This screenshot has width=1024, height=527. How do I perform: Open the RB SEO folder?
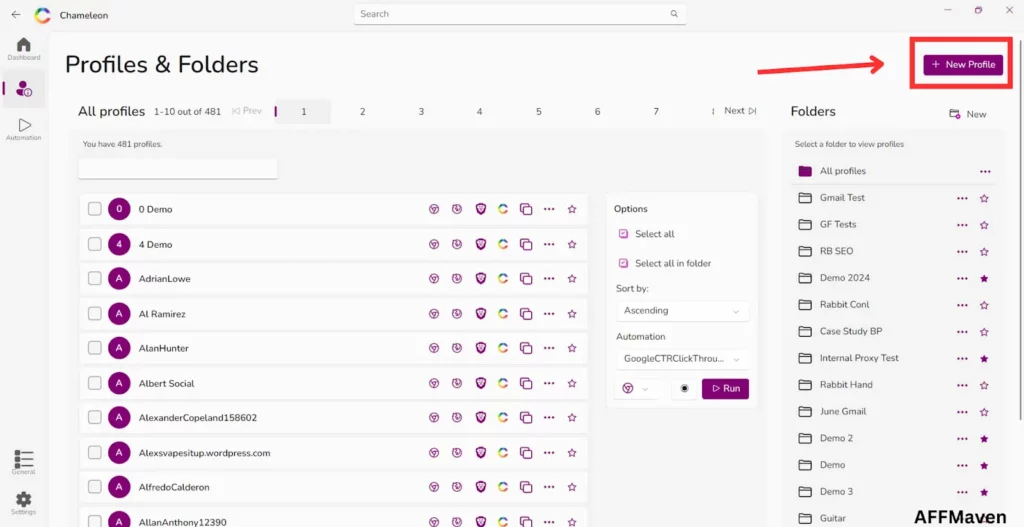836,251
